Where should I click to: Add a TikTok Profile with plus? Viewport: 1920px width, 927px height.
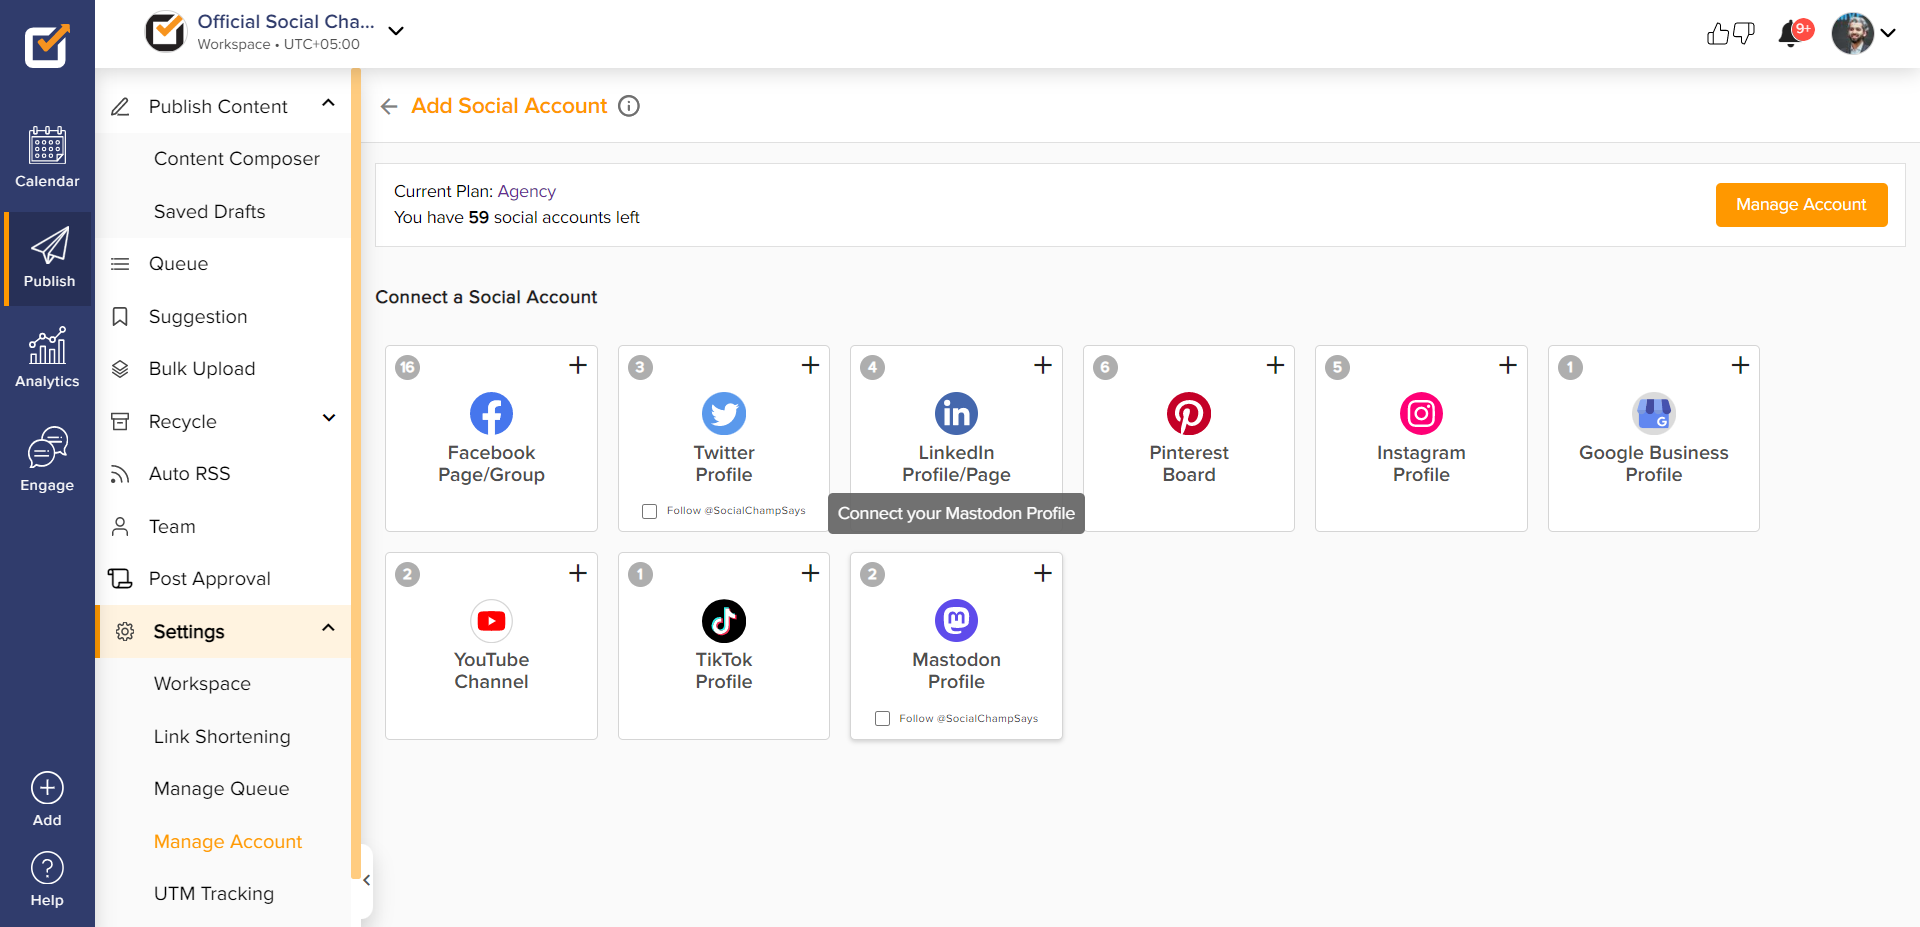810,573
